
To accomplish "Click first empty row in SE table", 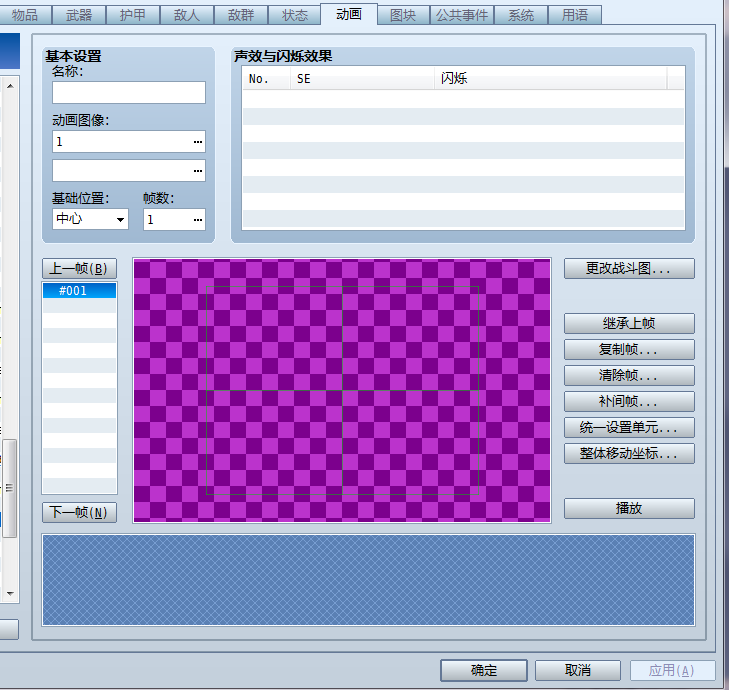I will point(463,99).
